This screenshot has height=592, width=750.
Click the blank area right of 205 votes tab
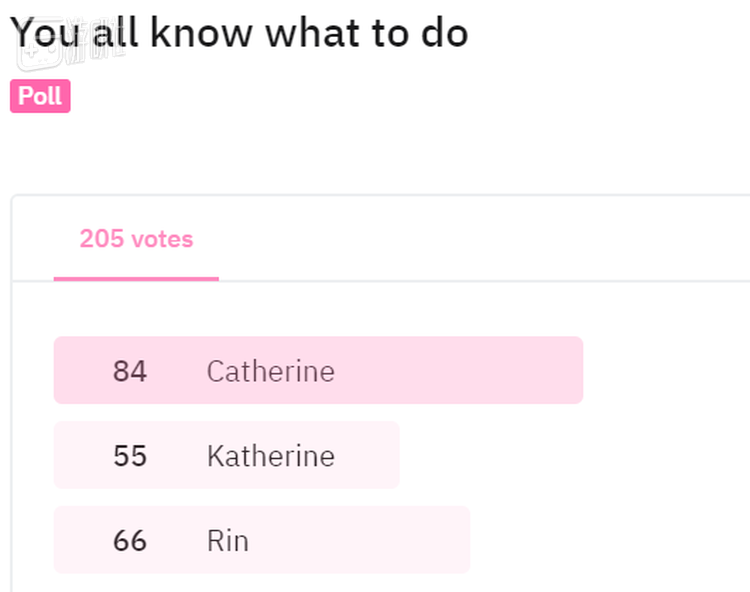pos(480,240)
